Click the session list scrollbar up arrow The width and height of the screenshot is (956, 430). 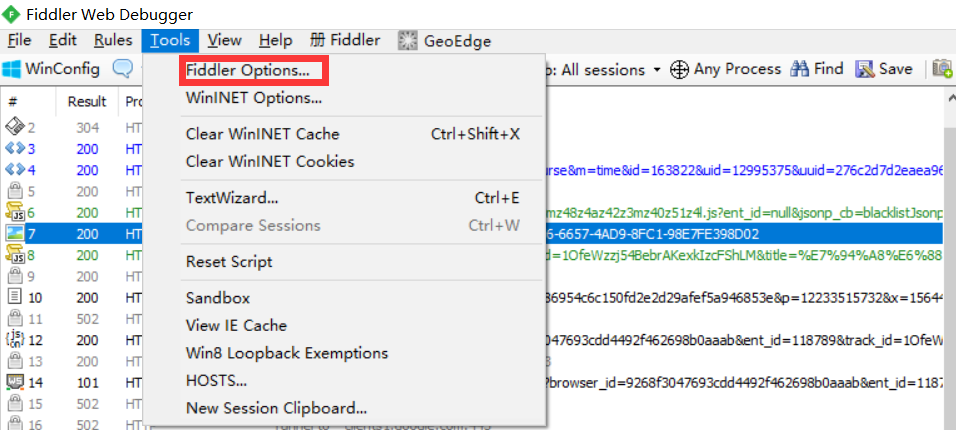[x=950, y=97]
